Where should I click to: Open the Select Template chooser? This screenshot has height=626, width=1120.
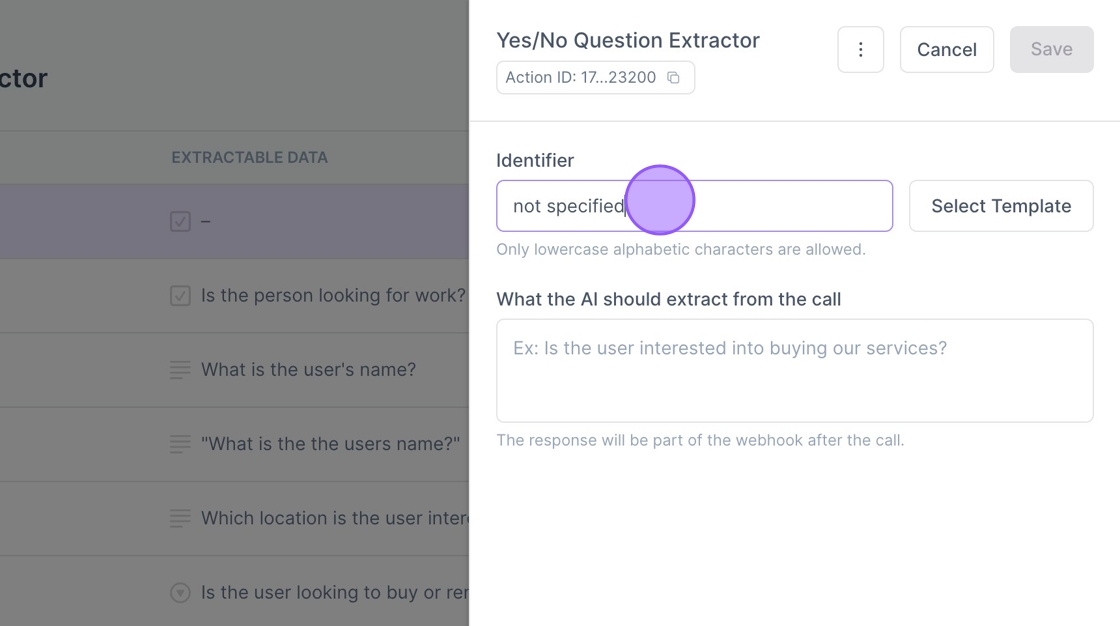1000,206
